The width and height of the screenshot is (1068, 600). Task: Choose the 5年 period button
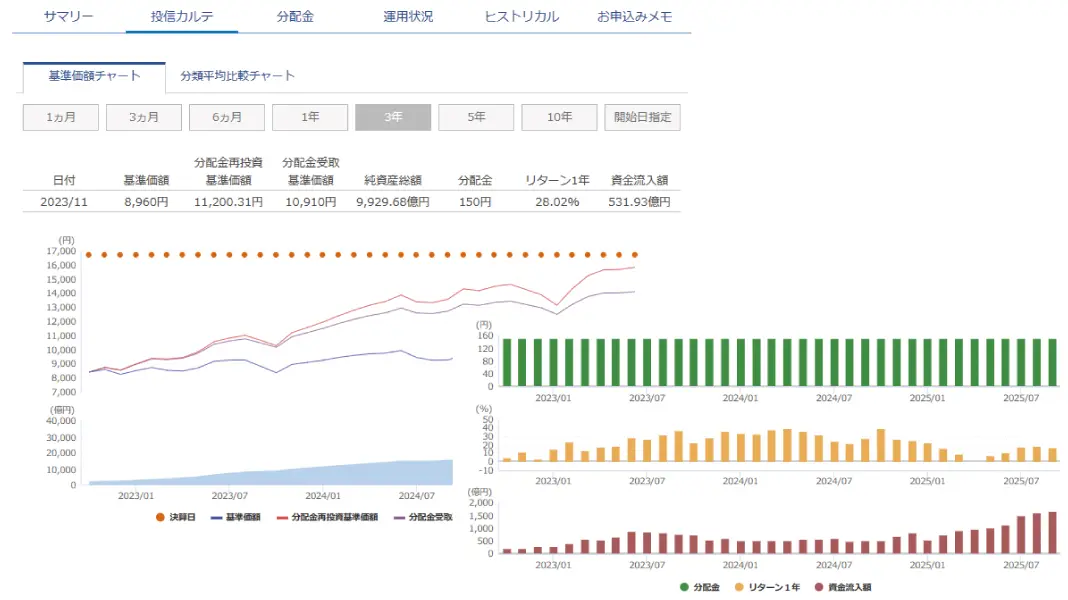(x=476, y=117)
